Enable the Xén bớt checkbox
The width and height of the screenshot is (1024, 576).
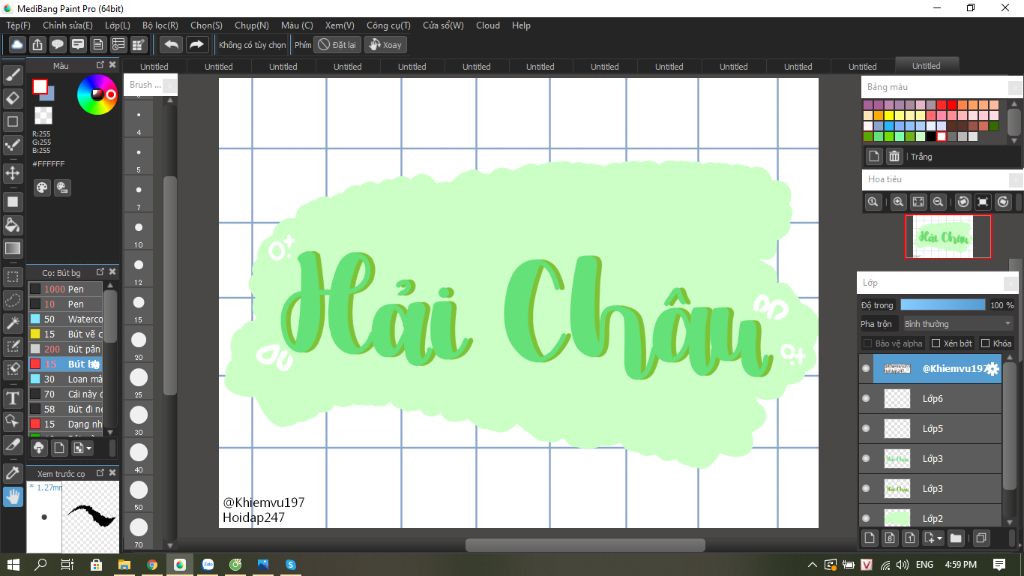coord(936,344)
